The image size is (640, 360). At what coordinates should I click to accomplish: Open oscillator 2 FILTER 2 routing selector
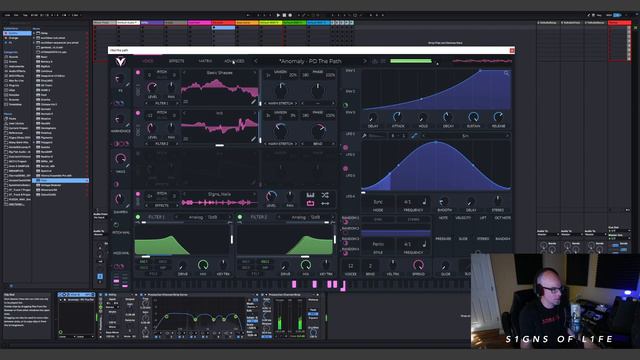point(162,144)
